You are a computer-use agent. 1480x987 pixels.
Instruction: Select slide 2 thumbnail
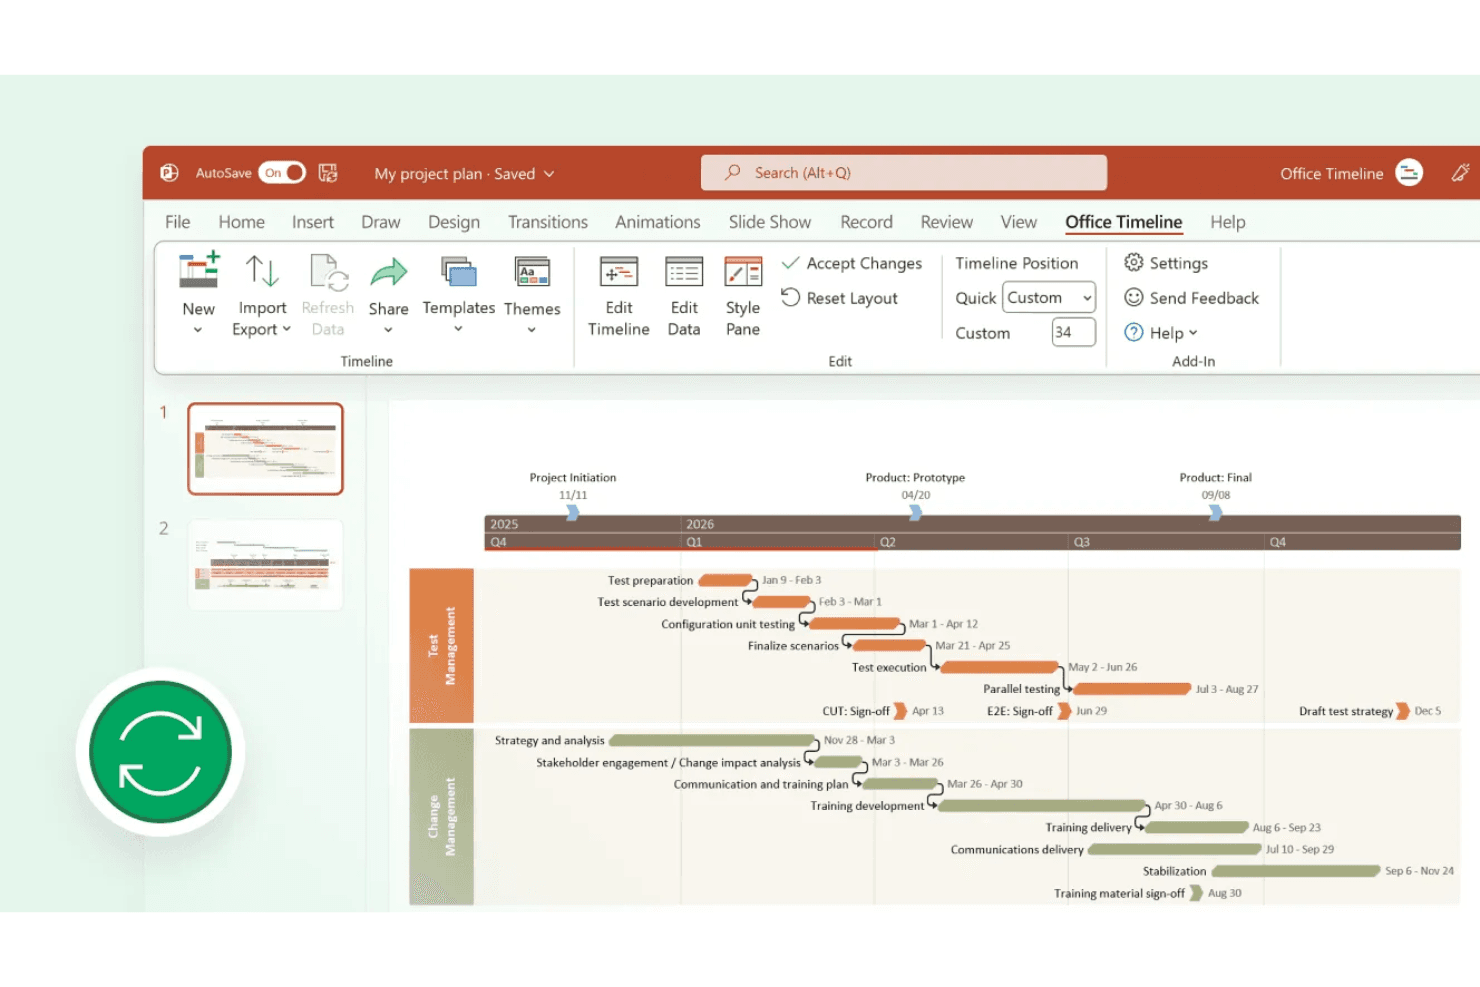(266, 564)
